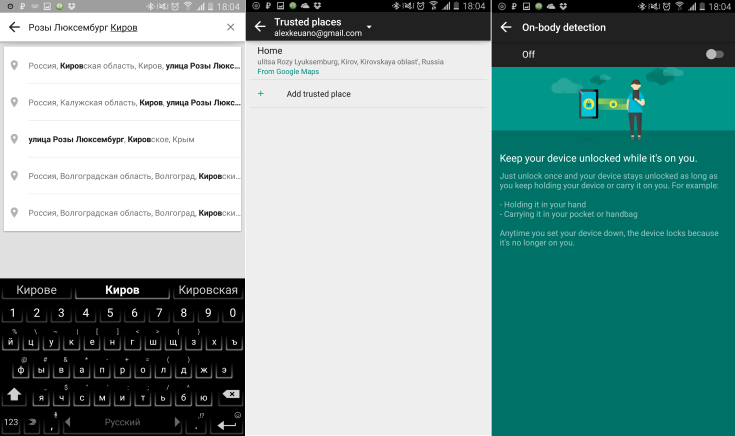Tap back arrow in On-body detection header
The height and width of the screenshot is (436, 735).
click(x=506, y=27)
